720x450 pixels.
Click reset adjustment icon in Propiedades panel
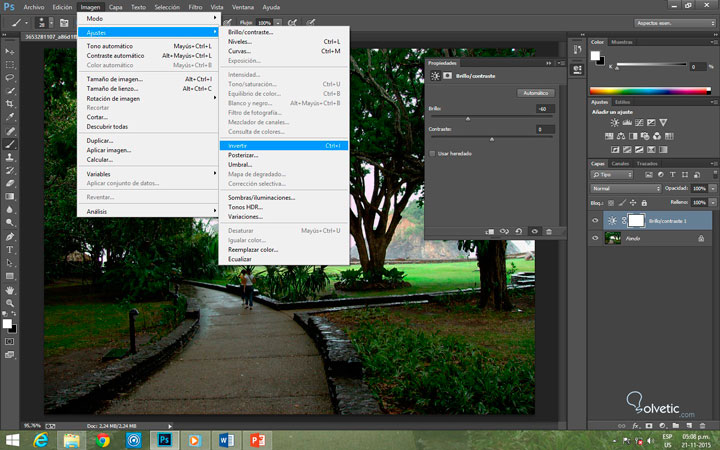tap(519, 231)
